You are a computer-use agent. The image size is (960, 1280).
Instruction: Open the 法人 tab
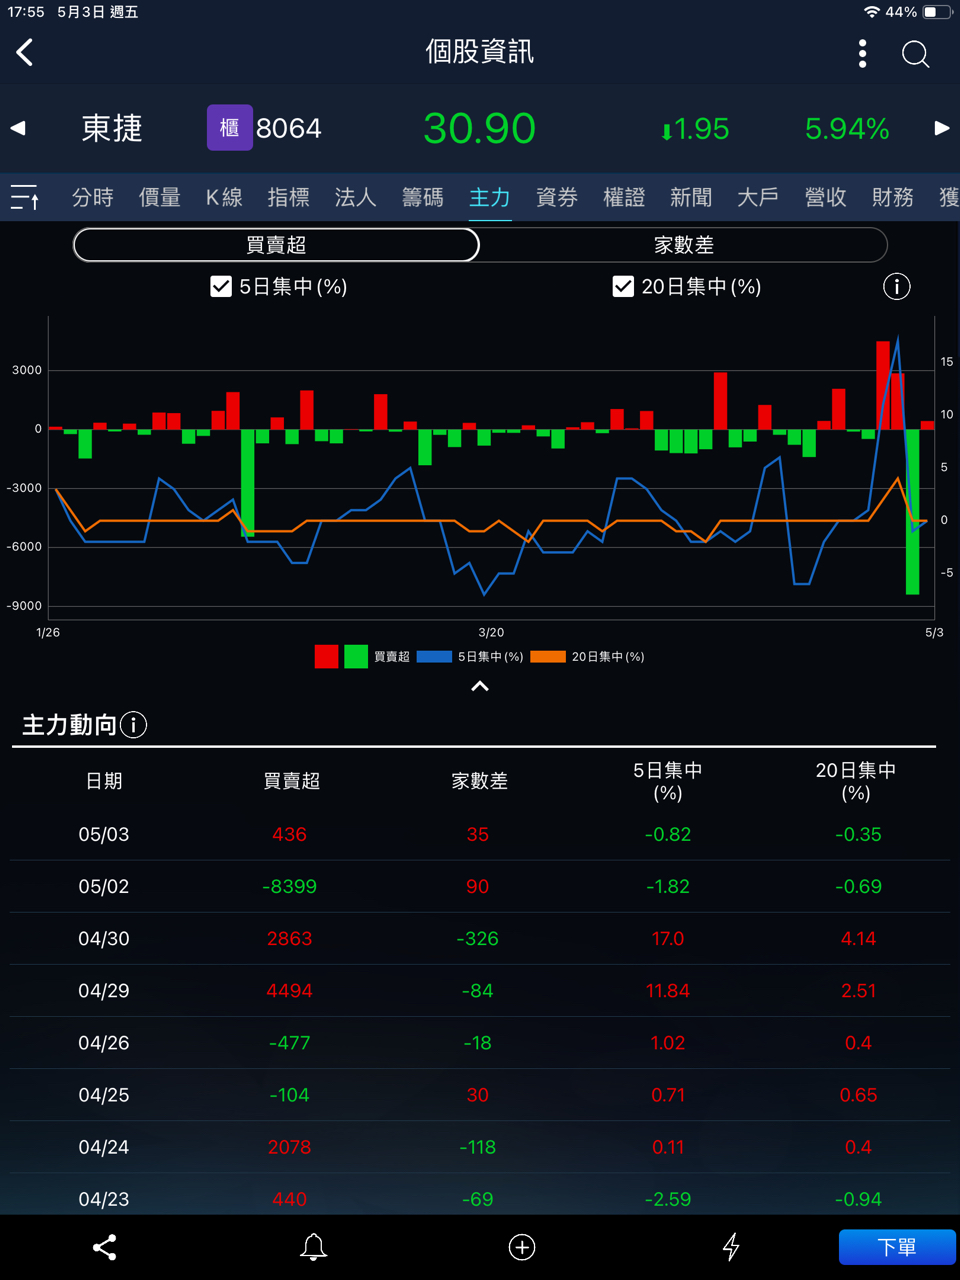tap(355, 197)
